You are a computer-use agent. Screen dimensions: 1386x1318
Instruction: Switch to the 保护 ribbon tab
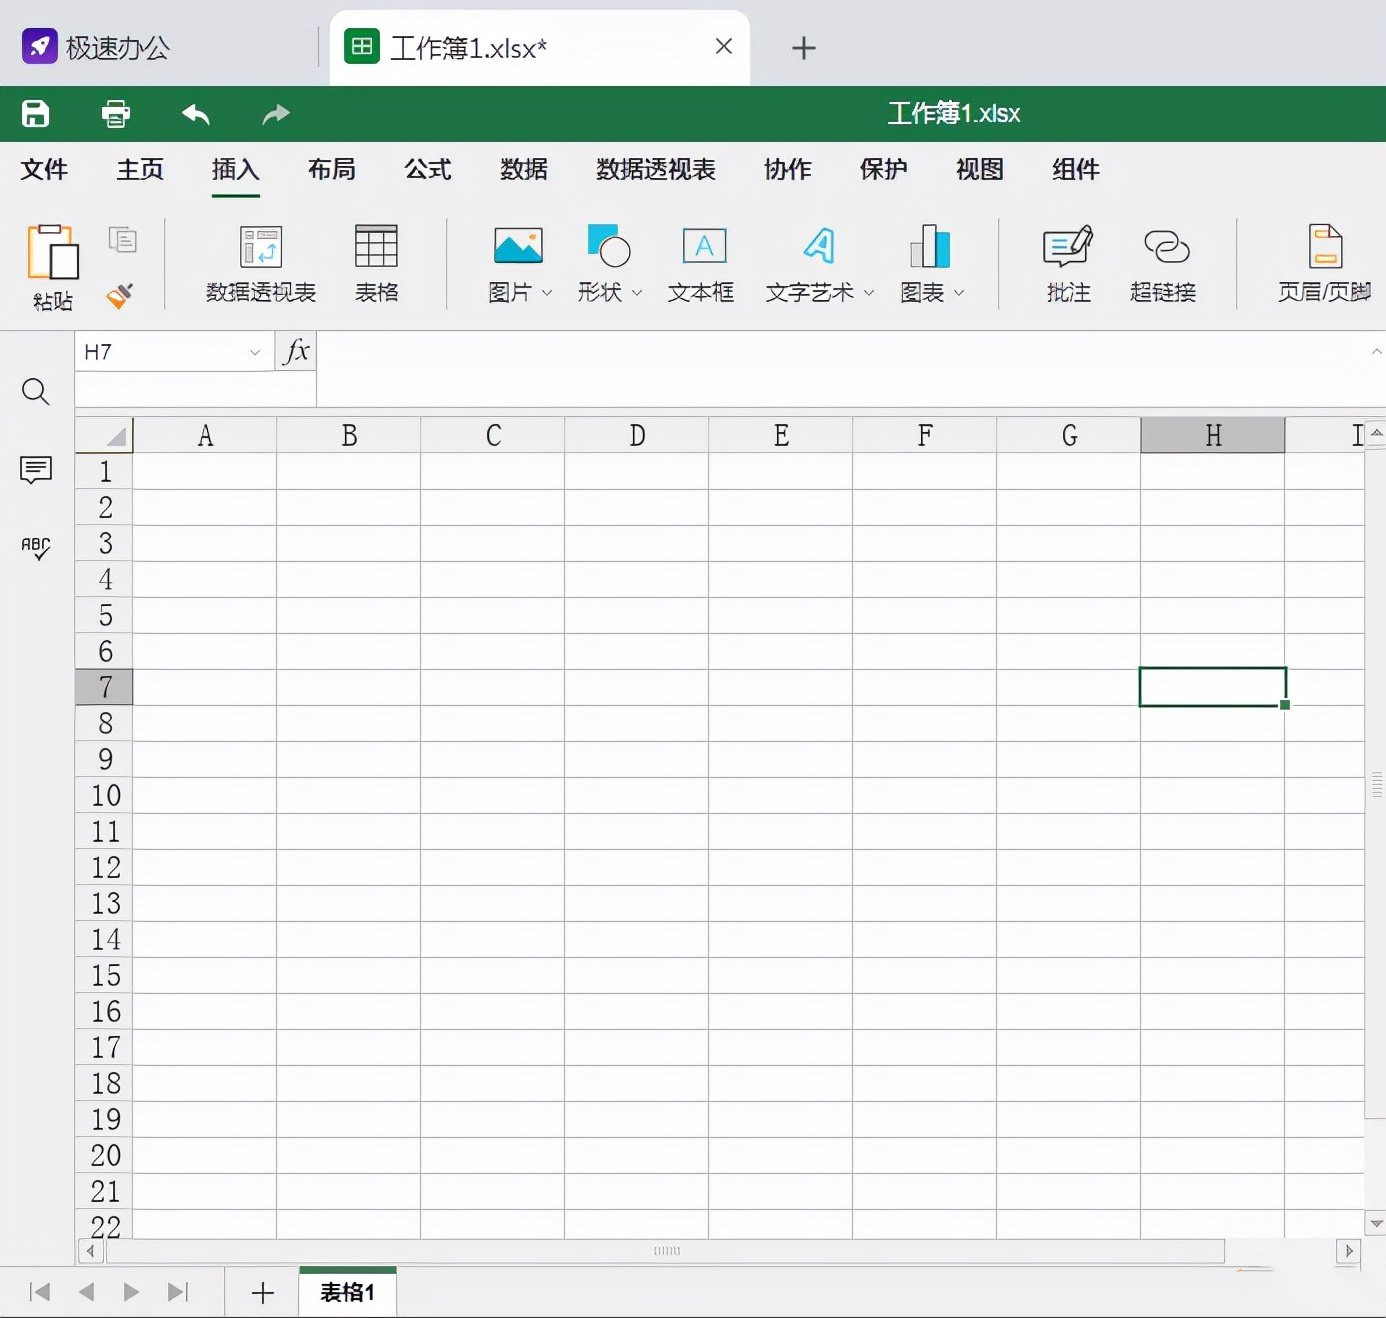(x=884, y=169)
